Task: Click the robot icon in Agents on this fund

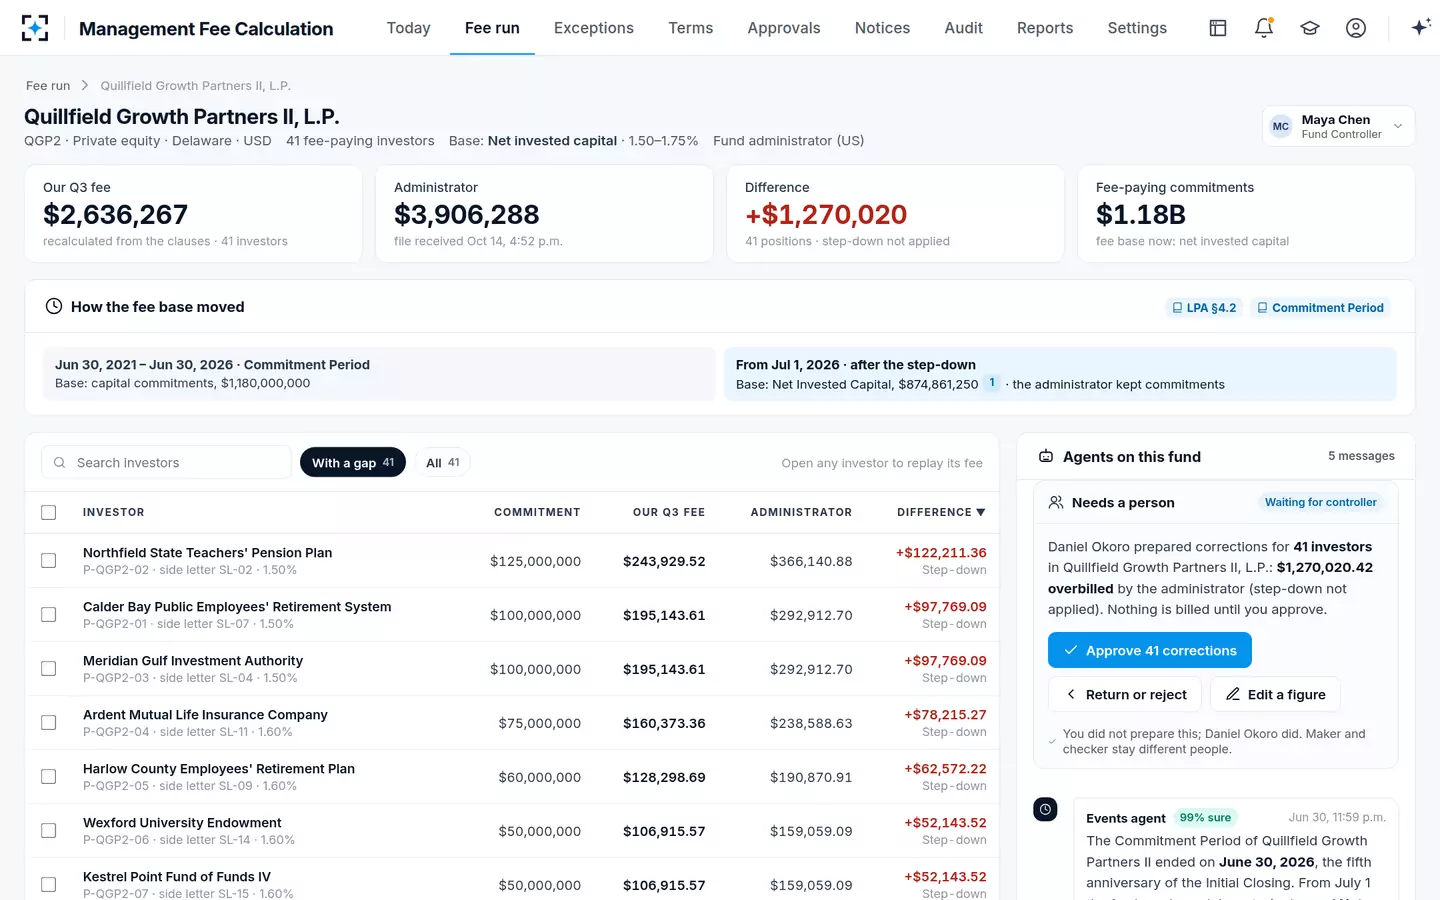Action: pyautogui.click(x=1046, y=457)
